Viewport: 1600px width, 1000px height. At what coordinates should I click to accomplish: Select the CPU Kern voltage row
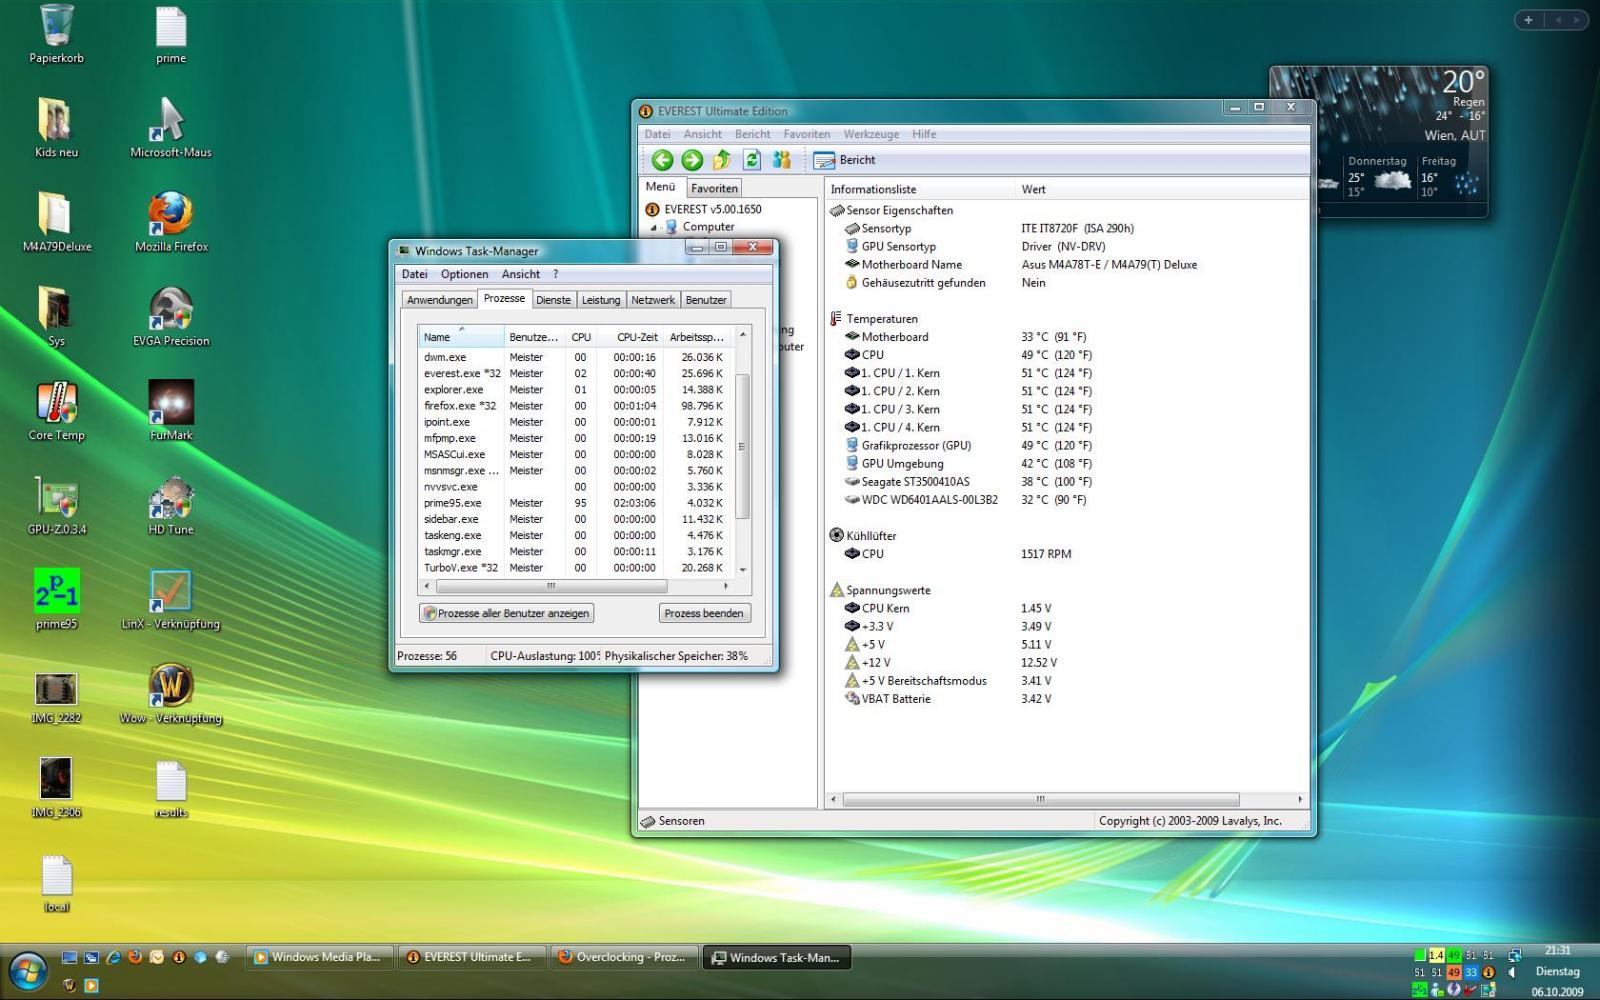click(x=1065, y=608)
